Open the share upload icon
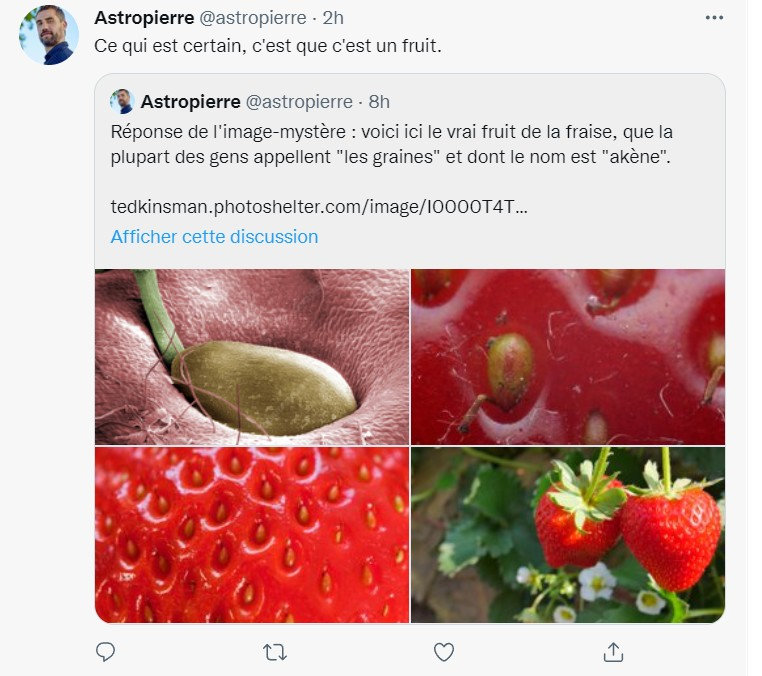The image size is (762, 676). [613, 652]
